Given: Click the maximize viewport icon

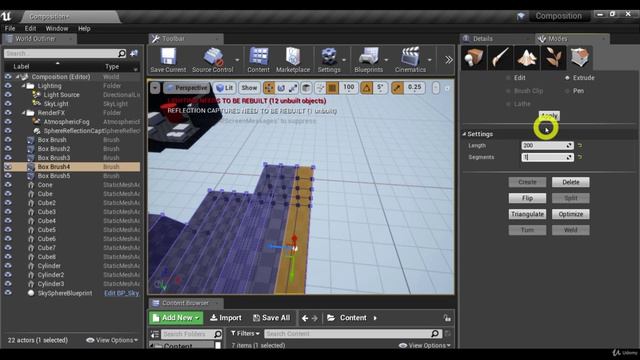Looking at the screenshot, I should (x=447, y=88).
